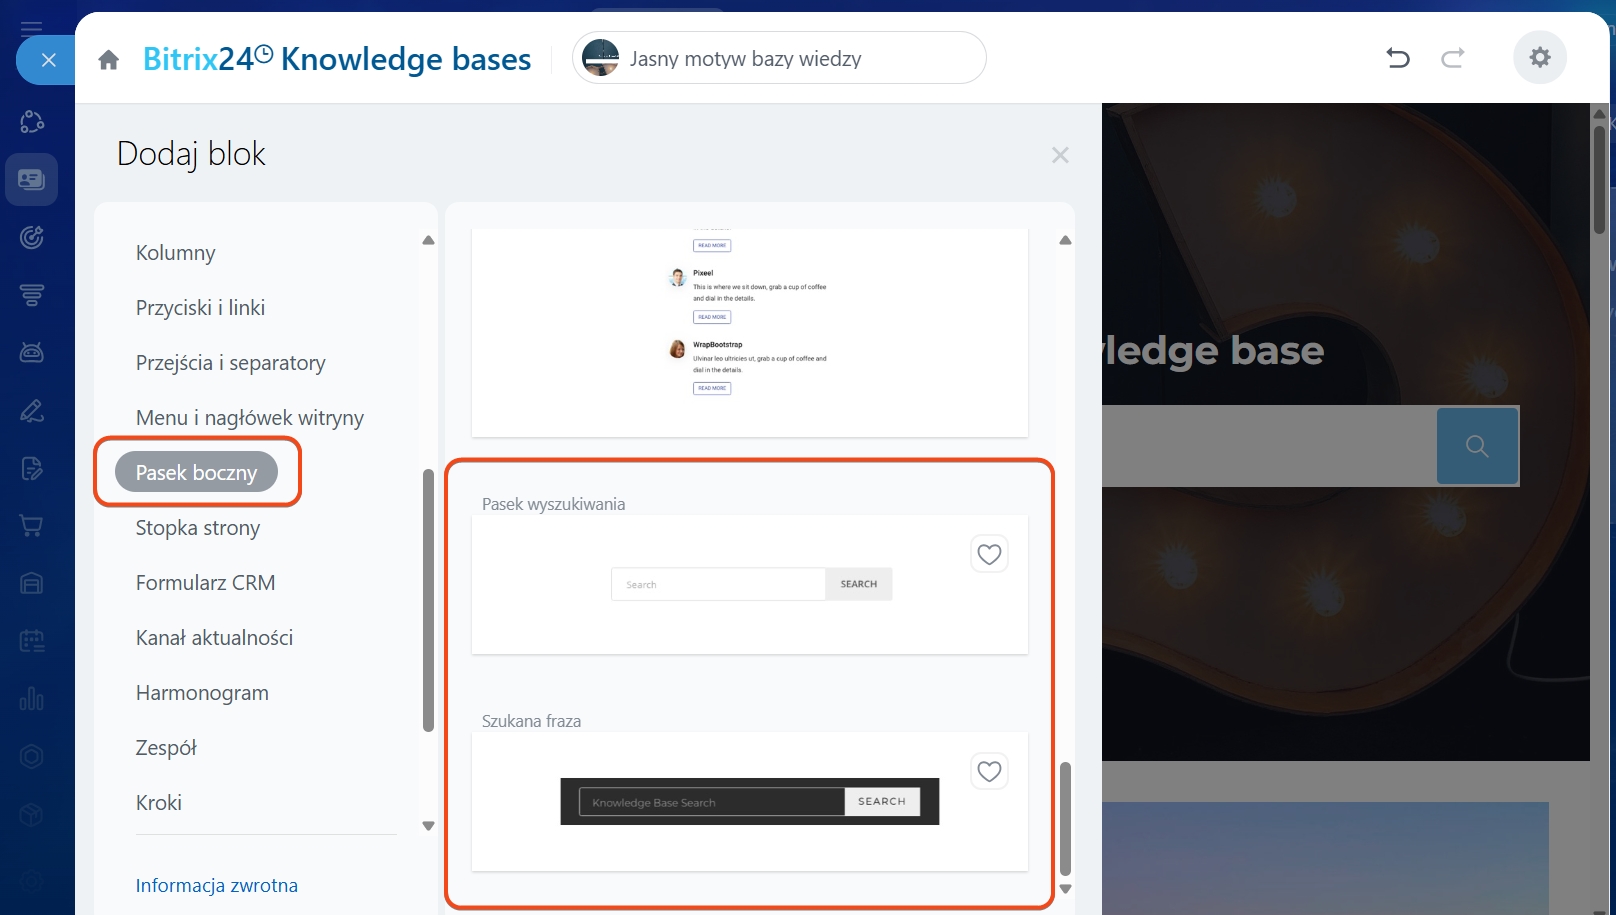
Task: Open the calendar list icon in left sidebar
Action: coord(32,641)
